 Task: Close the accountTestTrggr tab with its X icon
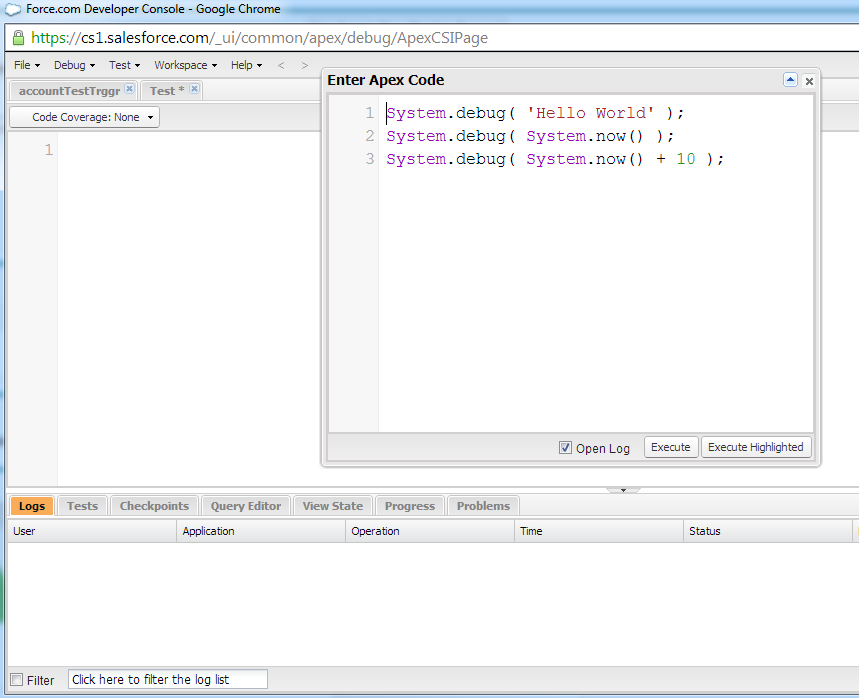pos(129,90)
